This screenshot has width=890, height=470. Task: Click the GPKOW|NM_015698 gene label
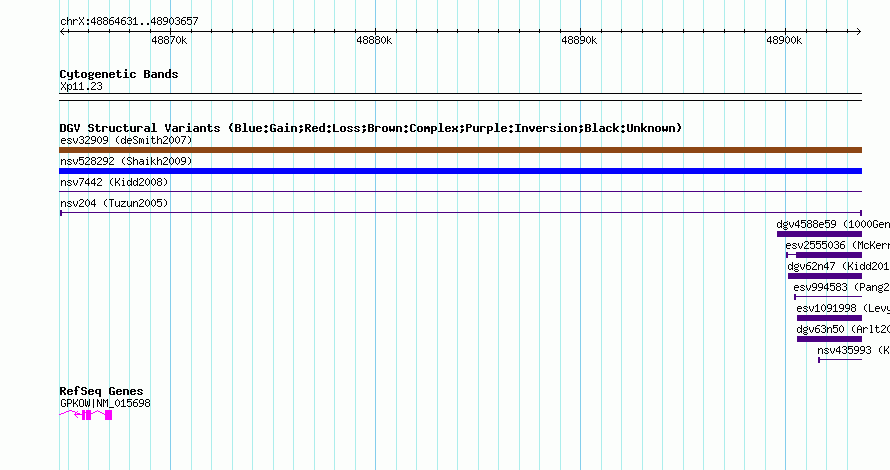(x=105, y=403)
